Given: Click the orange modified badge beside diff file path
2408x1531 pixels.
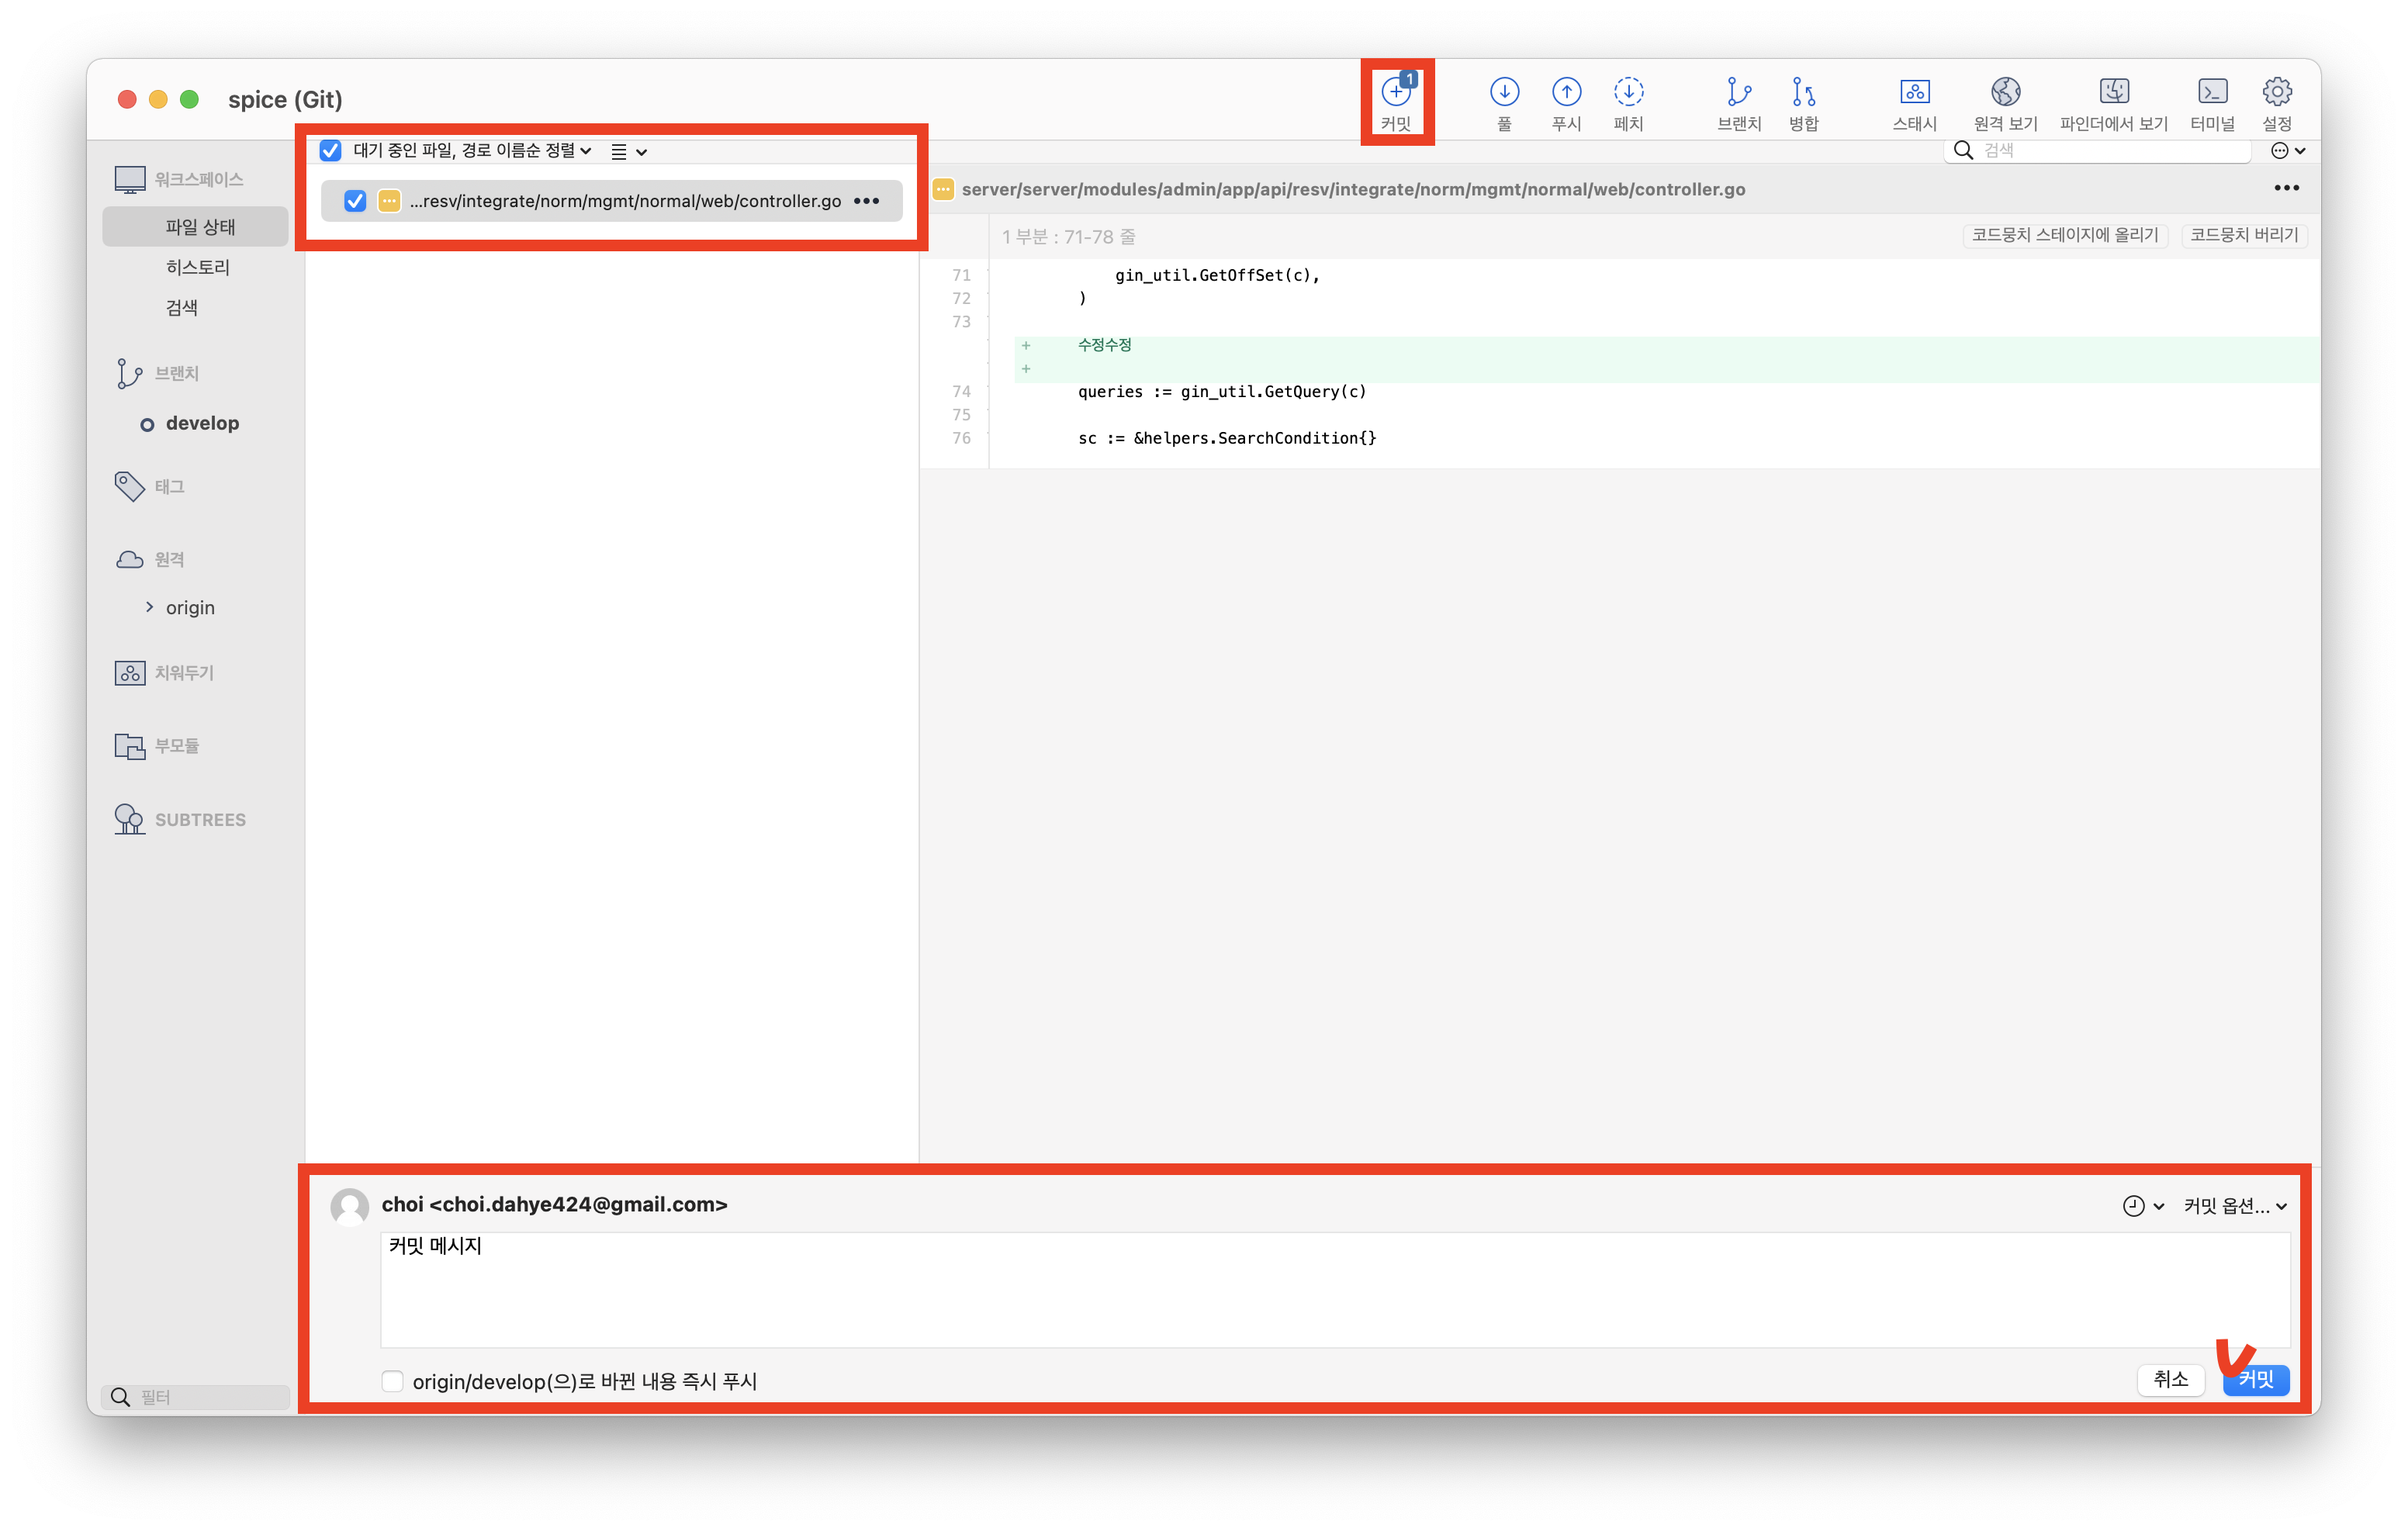Looking at the screenshot, I should tap(942, 190).
